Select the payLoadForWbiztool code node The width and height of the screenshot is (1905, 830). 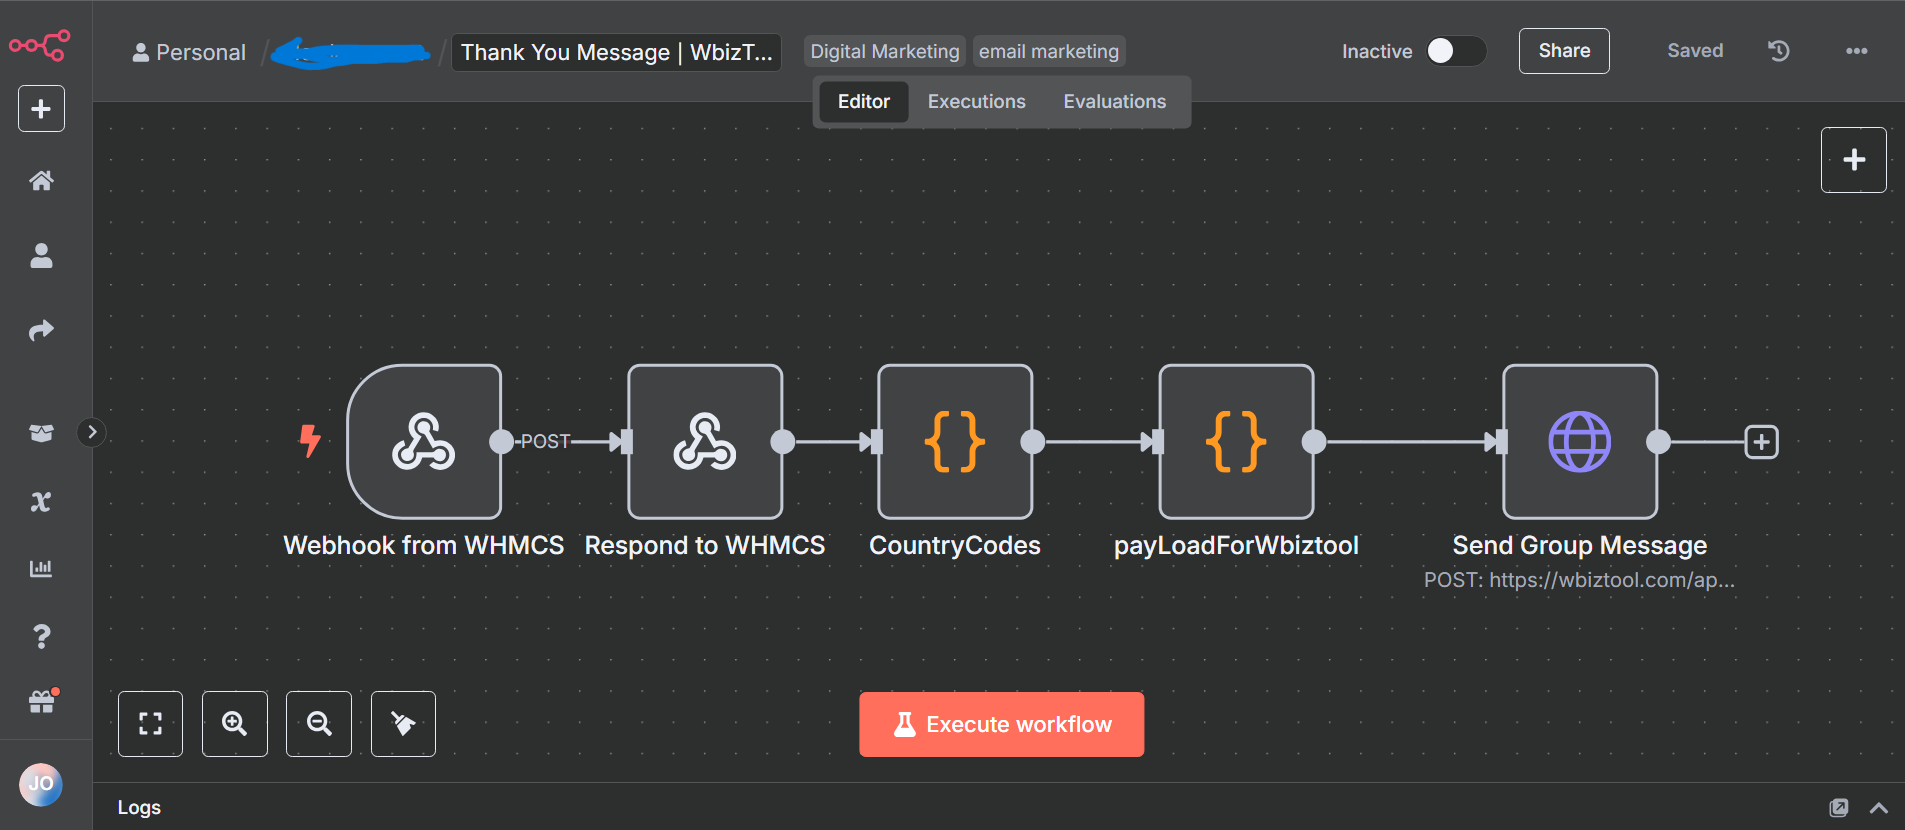1236,441
